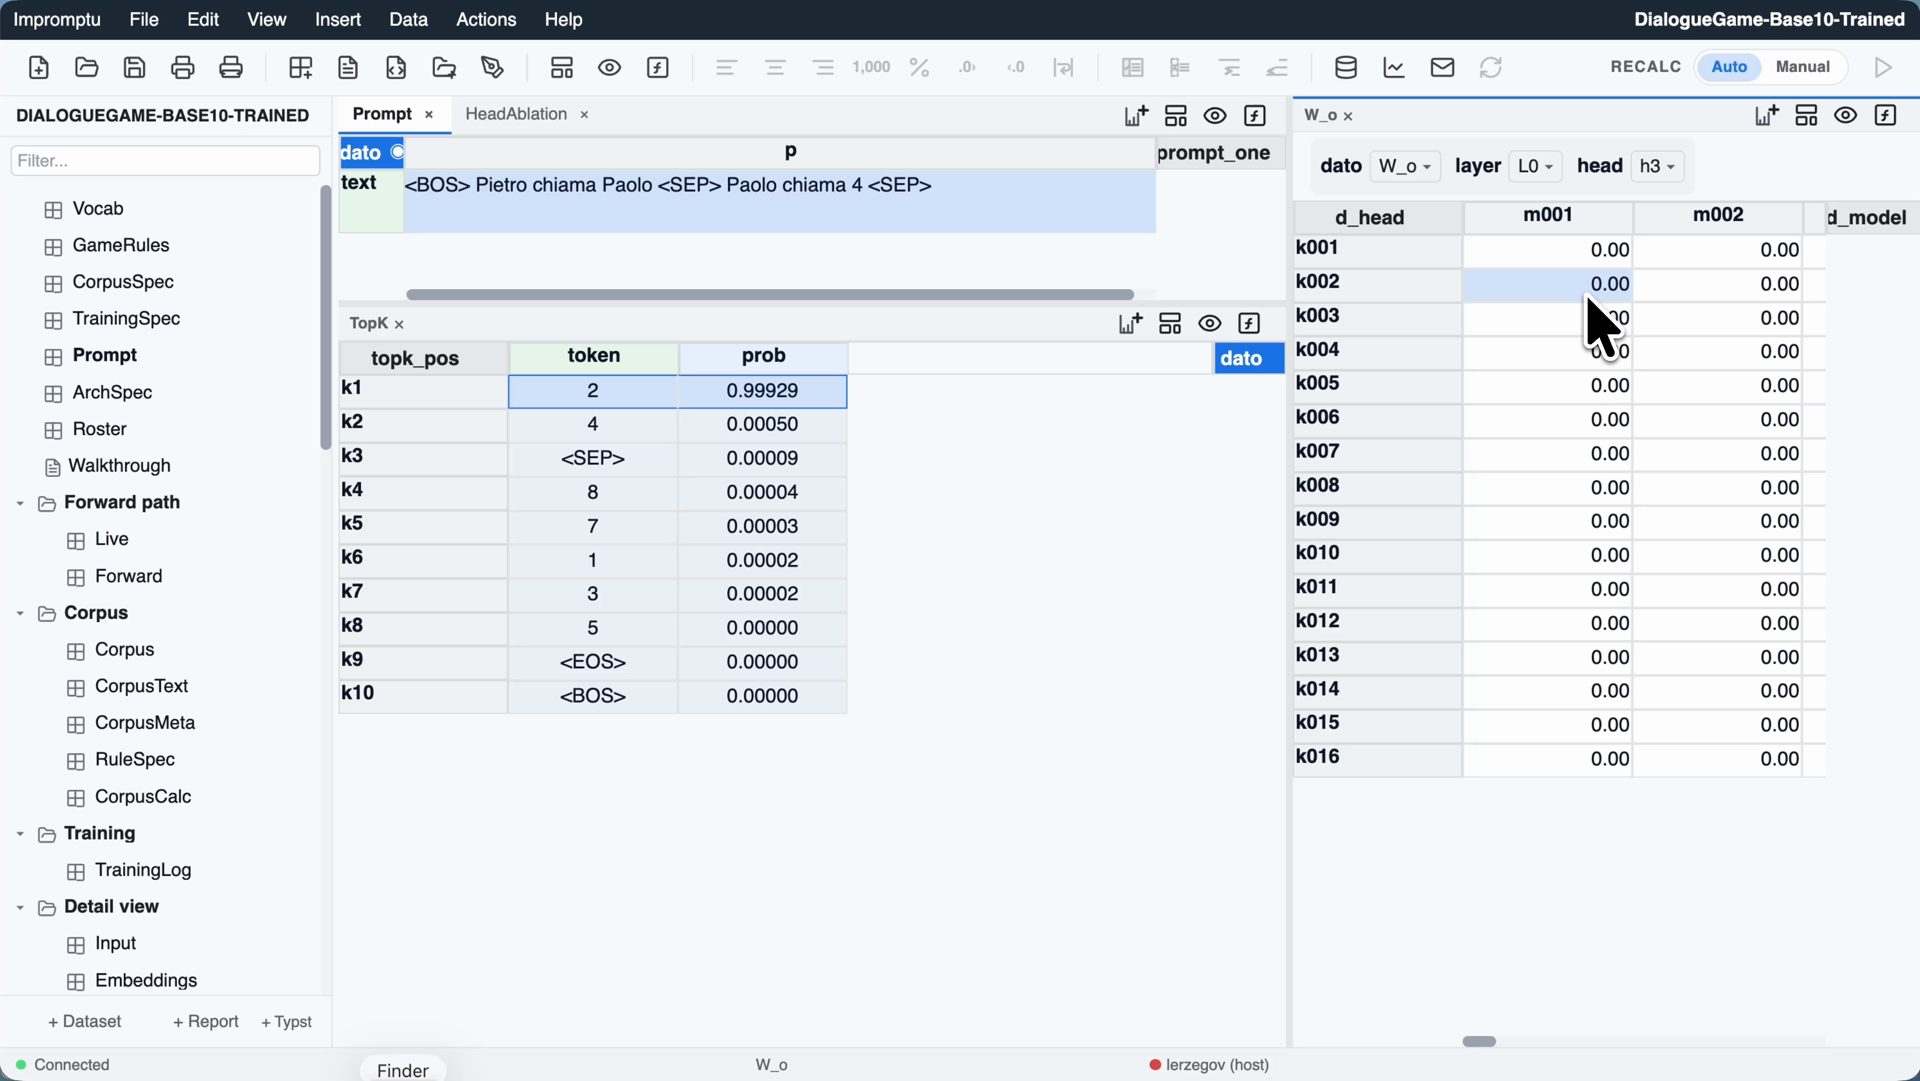Click the database cylinder icon

[x=1346, y=67]
